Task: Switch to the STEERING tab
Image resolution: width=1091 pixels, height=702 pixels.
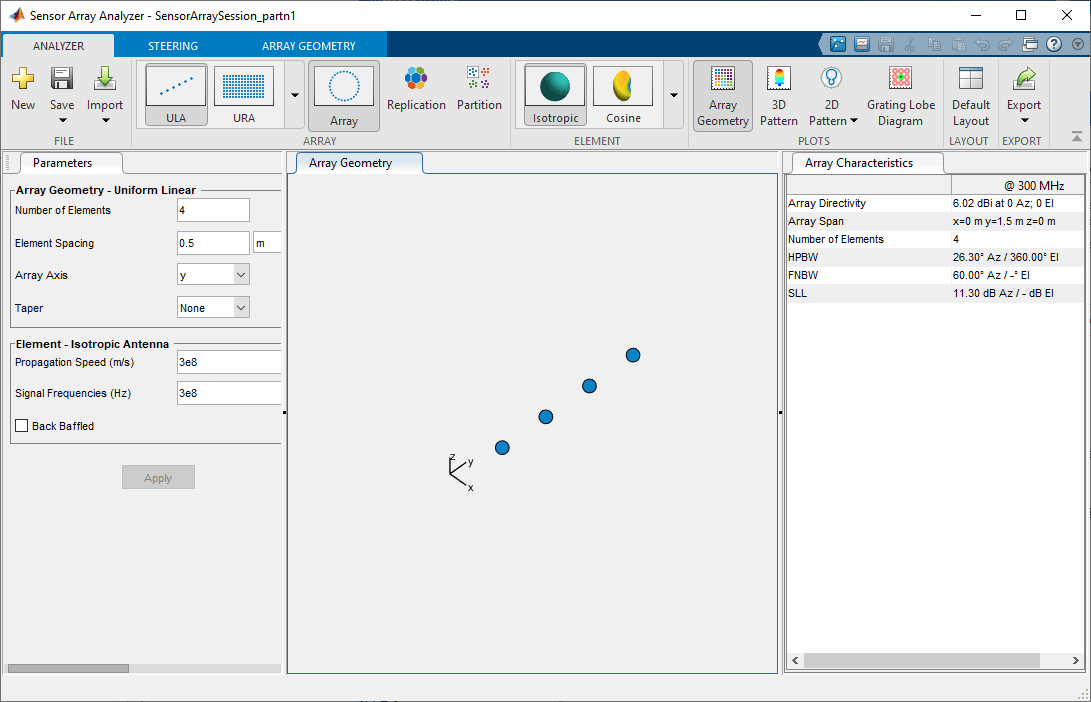Action: click(173, 45)
